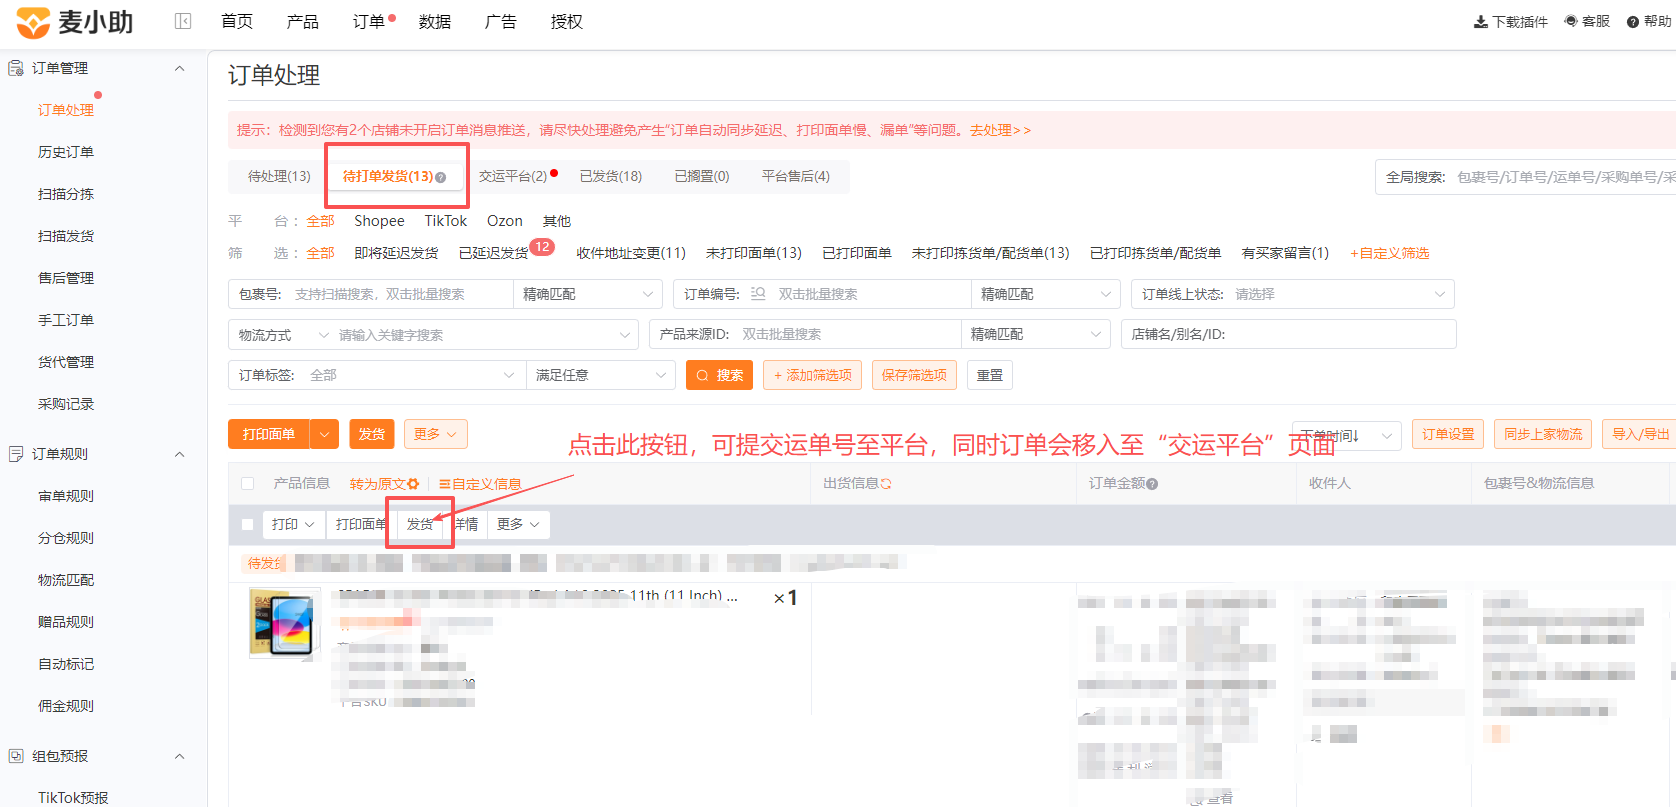Click 保存筛选项 button
The image size is (1676, 807).
914,375
